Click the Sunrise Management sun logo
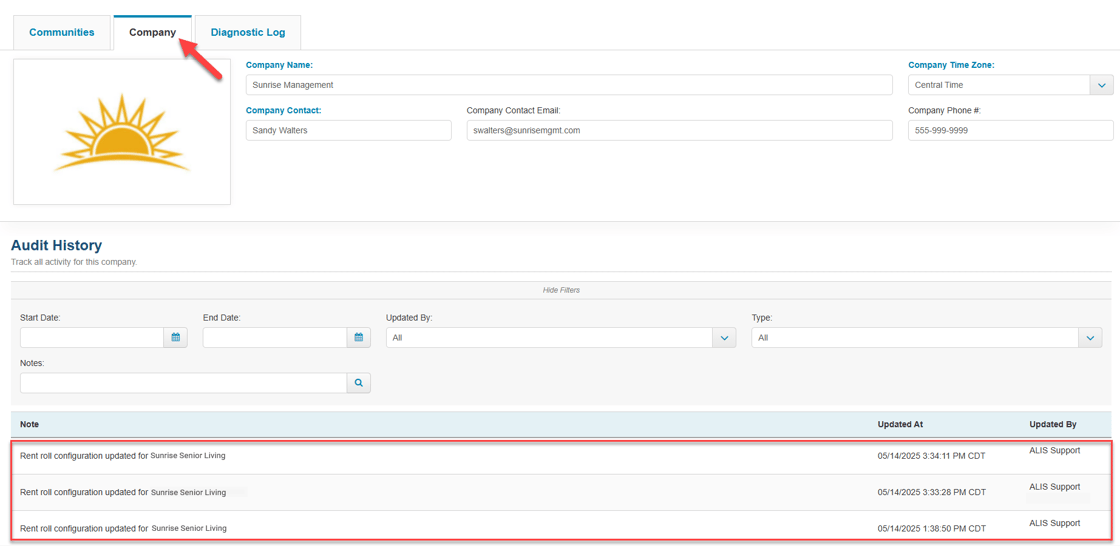The width and height of the screenshot is (1120, 546). tap(121, 132)
